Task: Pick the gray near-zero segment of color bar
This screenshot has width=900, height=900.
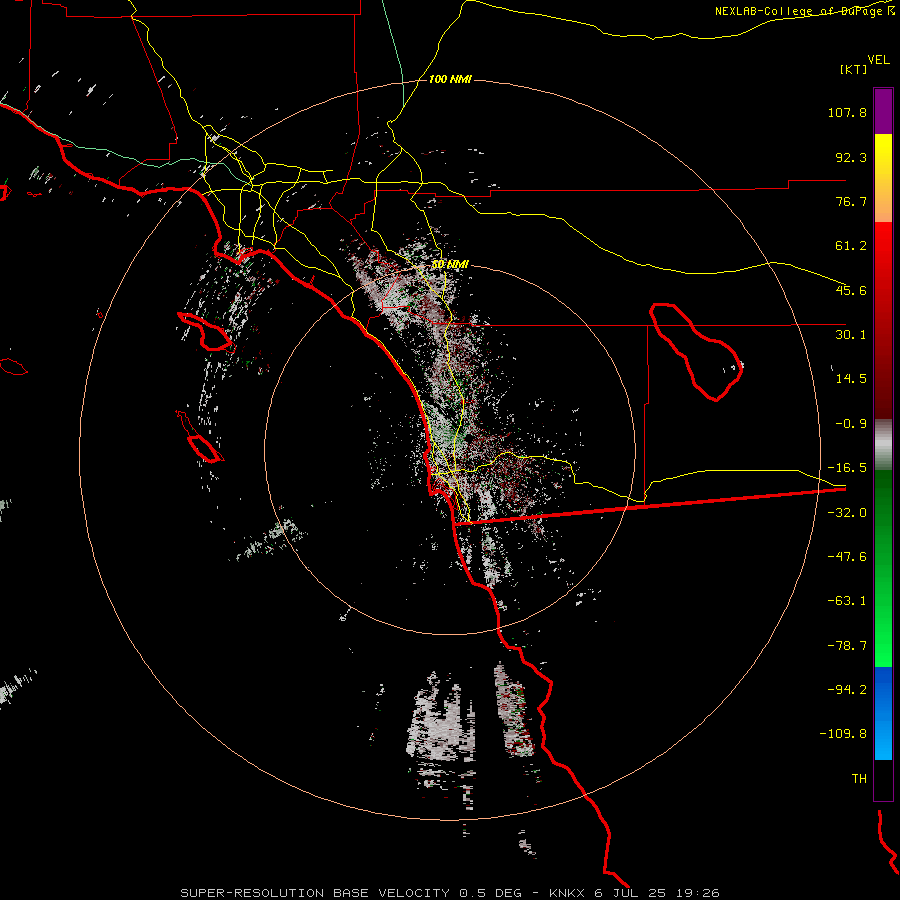Action: (883, 445)
